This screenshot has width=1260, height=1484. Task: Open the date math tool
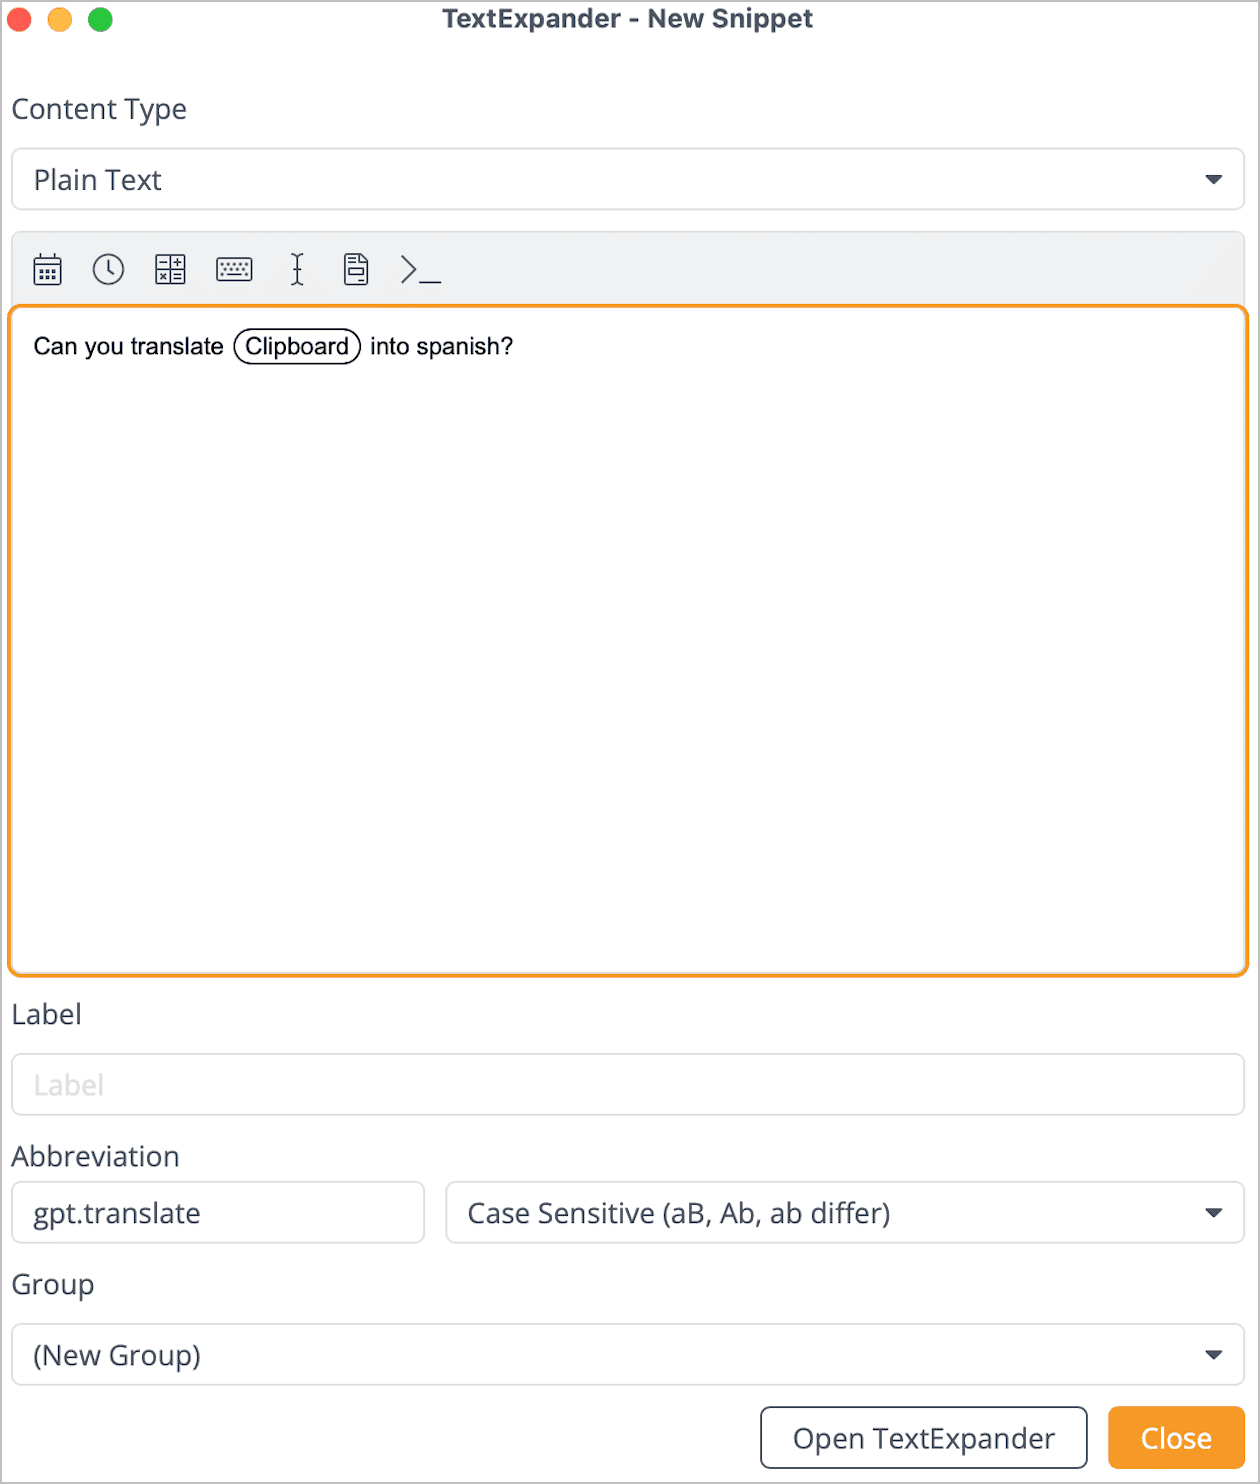(170, 269)
